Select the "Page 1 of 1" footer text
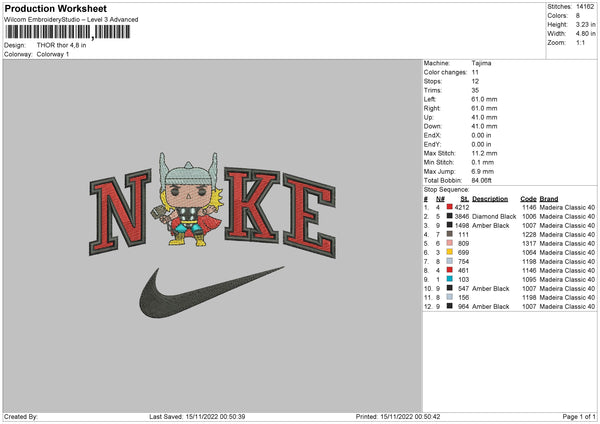 point(579,416)
